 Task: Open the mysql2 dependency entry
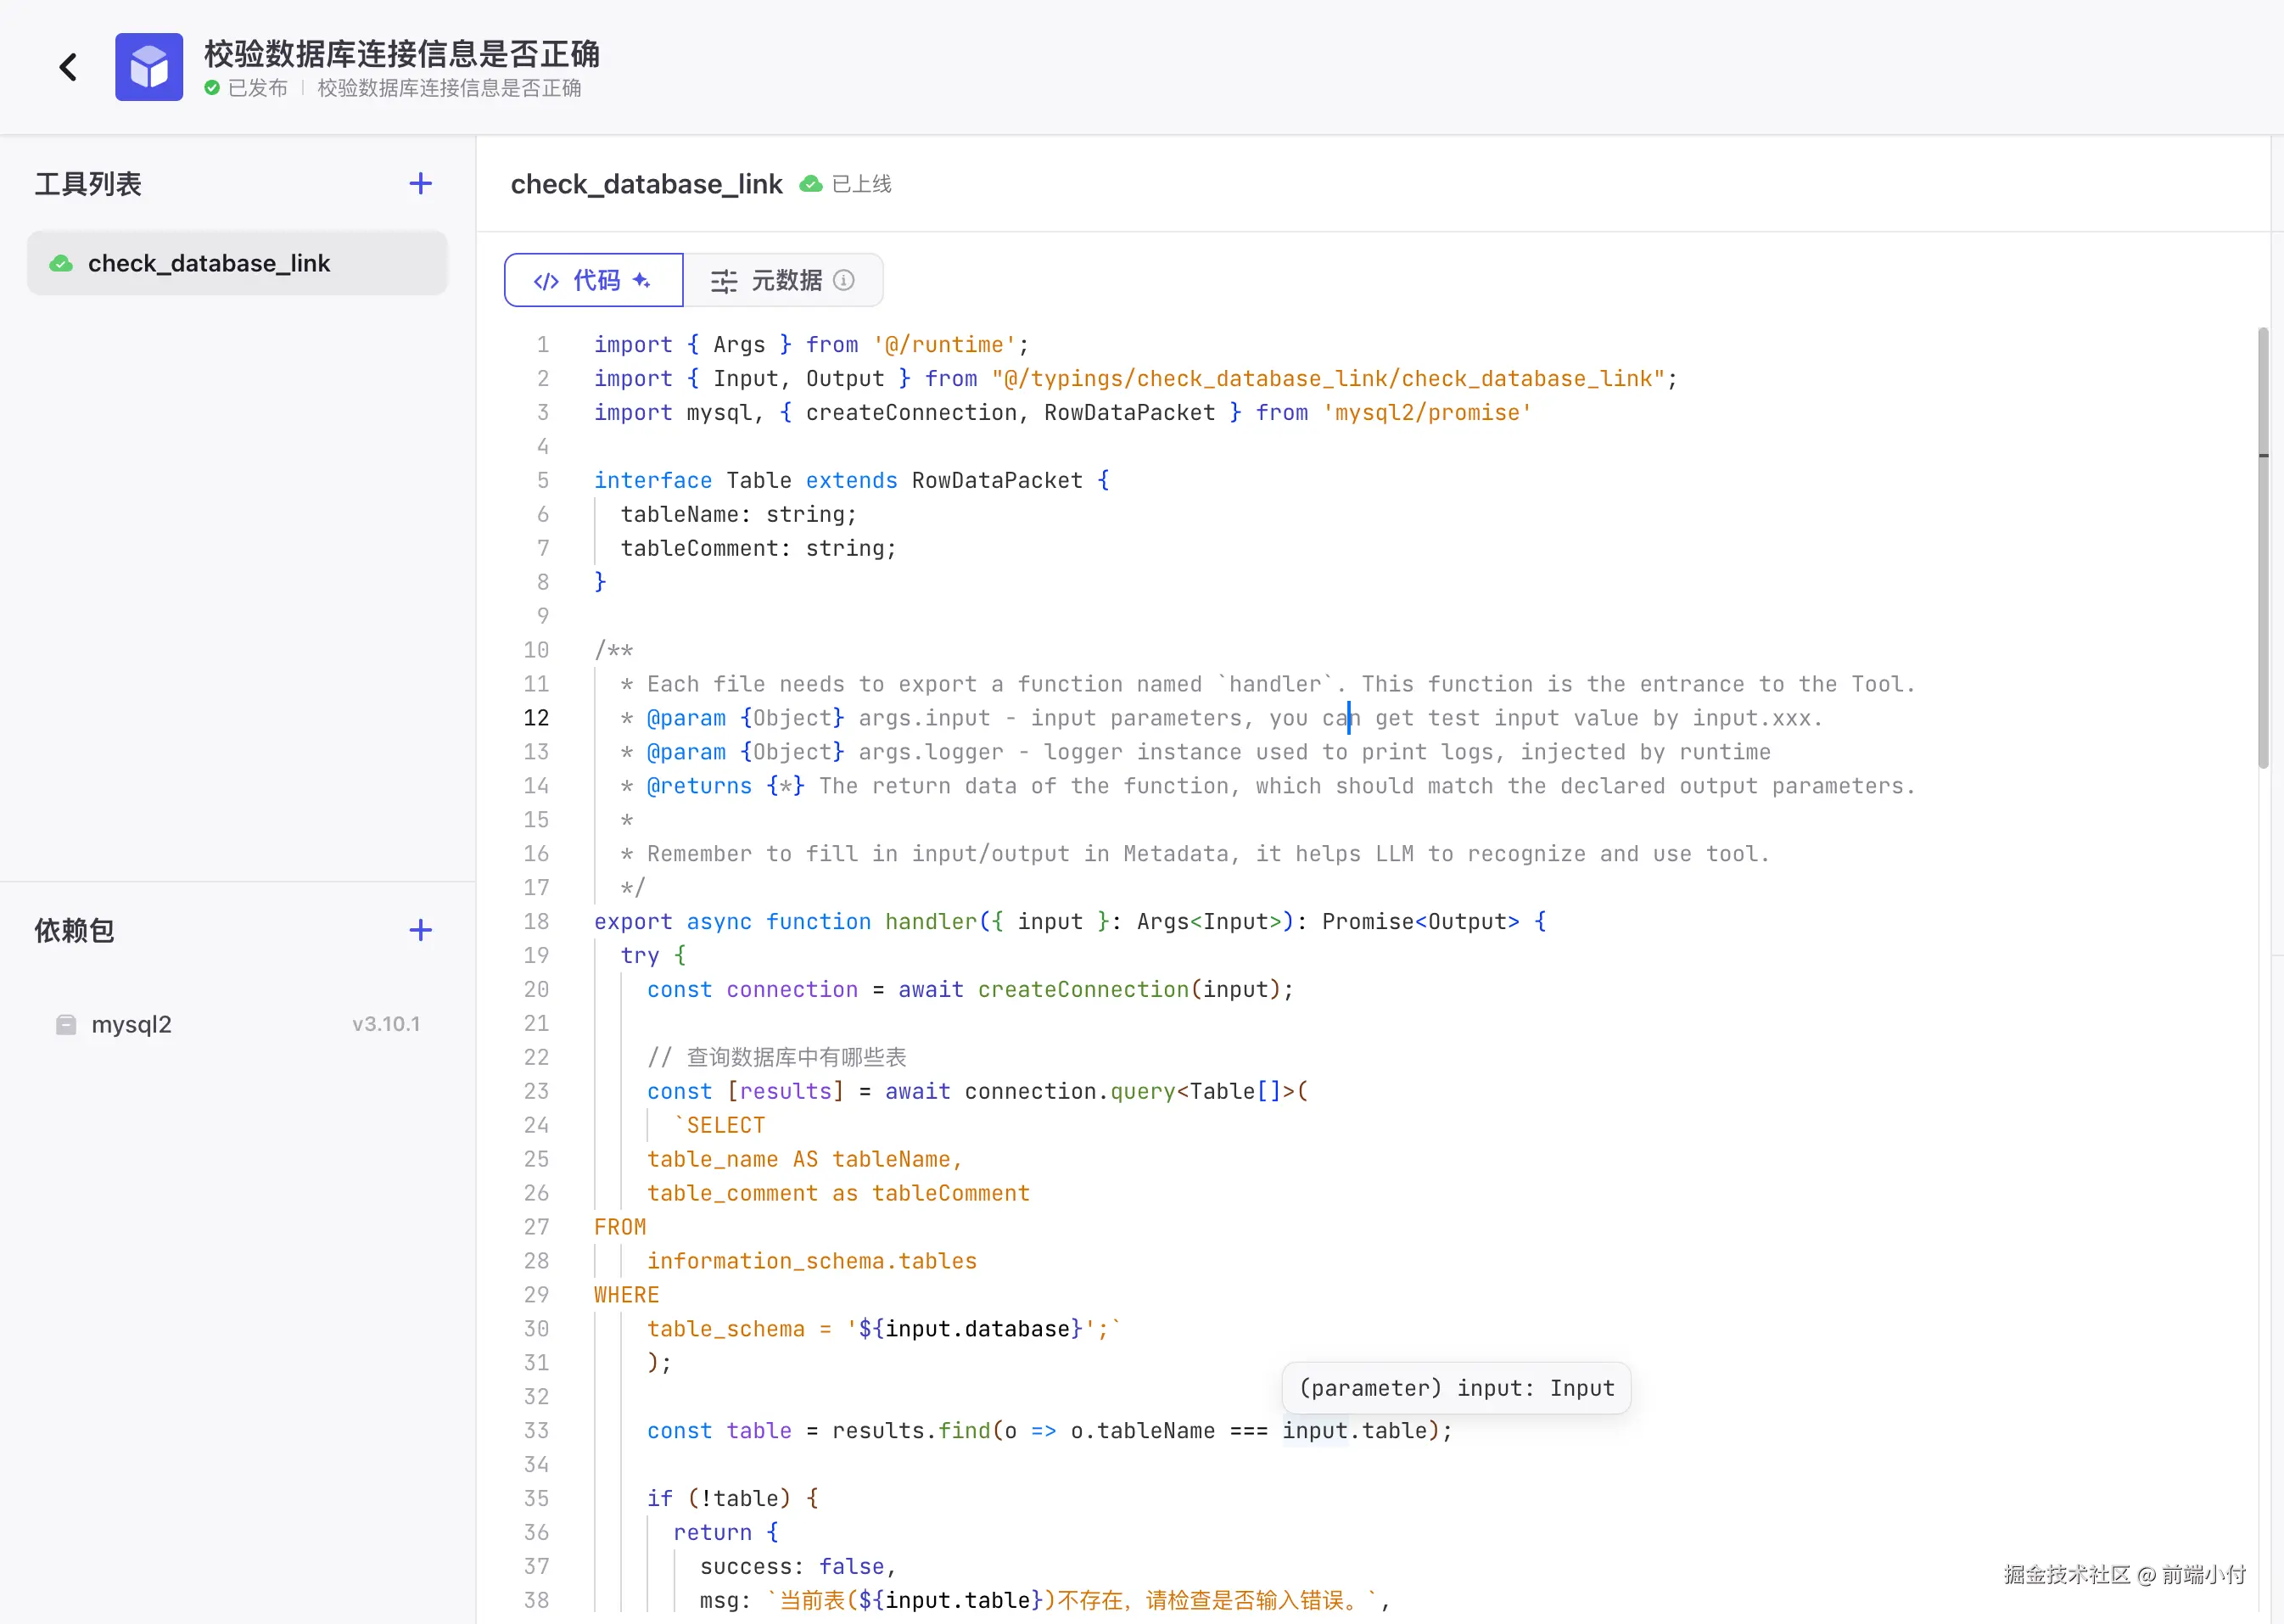click(x=132, y=1024)
